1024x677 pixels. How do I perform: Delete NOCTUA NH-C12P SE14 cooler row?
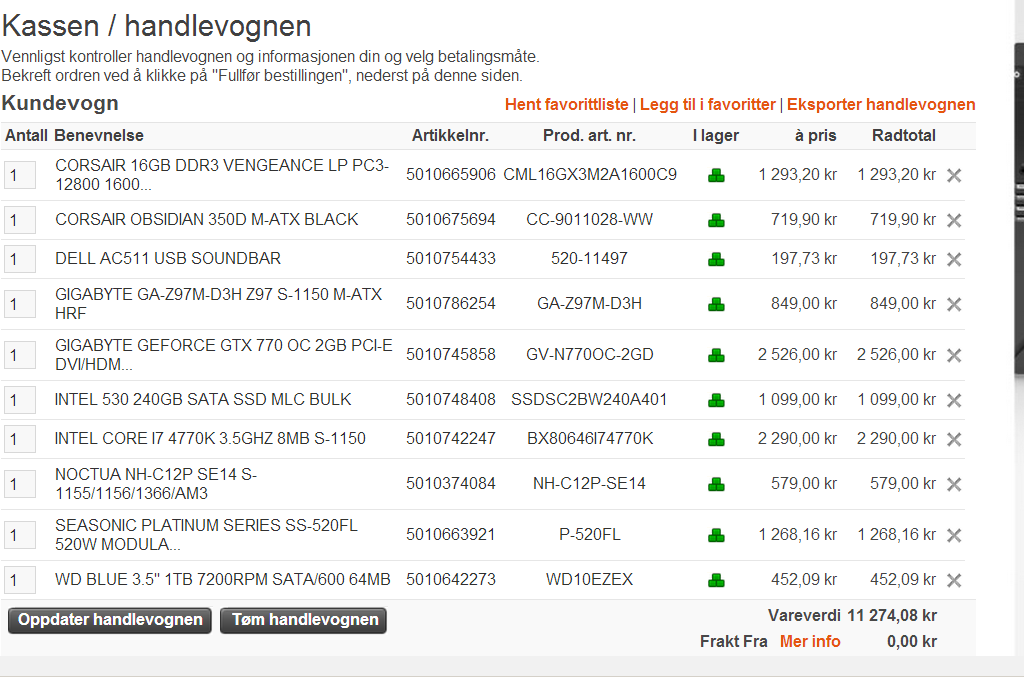(x=954, y=484)
